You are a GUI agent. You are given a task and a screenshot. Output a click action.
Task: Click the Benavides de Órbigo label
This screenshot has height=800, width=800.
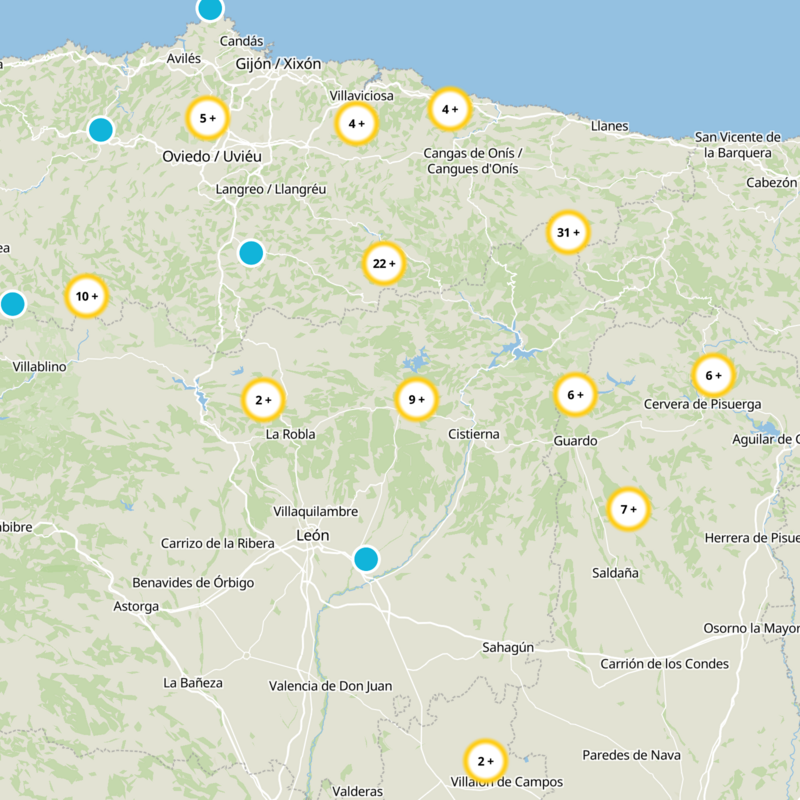193,583
